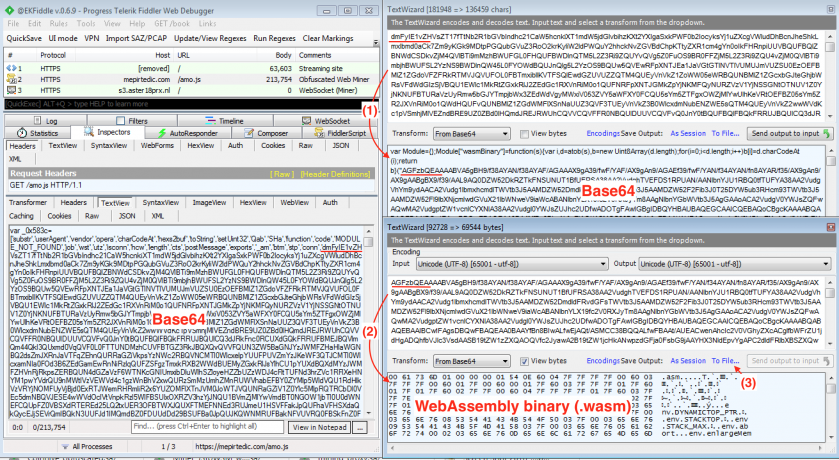Viewport: 839px width, 460px height.
Task: Open Inspectors via its magnifier icon
Action: coord(89,132)
